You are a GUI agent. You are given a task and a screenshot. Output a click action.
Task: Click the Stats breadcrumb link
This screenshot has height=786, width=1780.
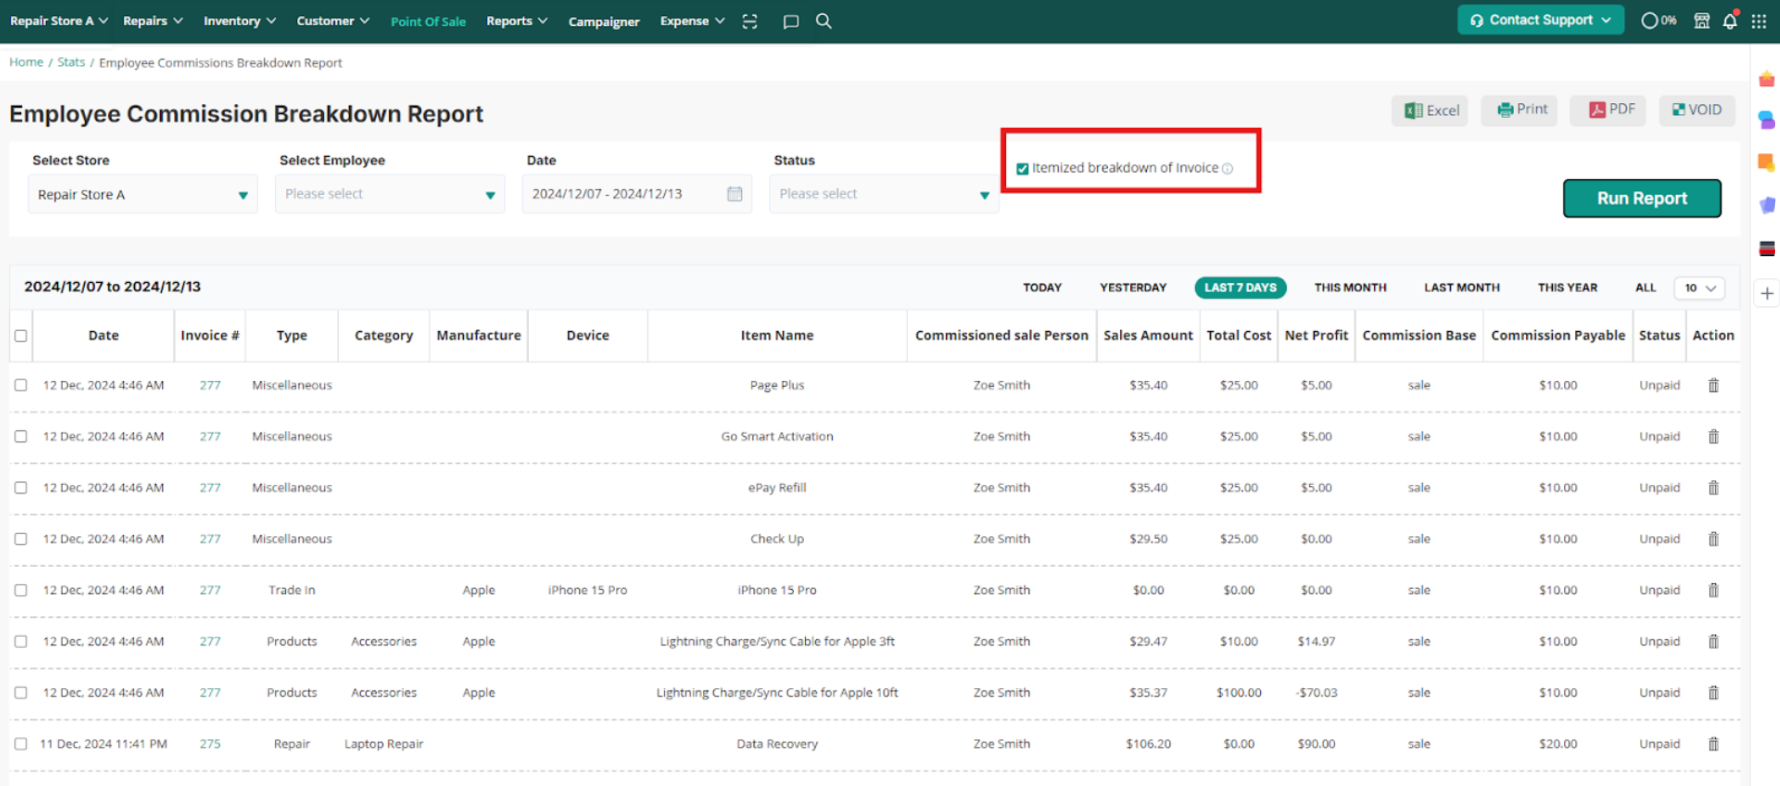click(71, 62)
